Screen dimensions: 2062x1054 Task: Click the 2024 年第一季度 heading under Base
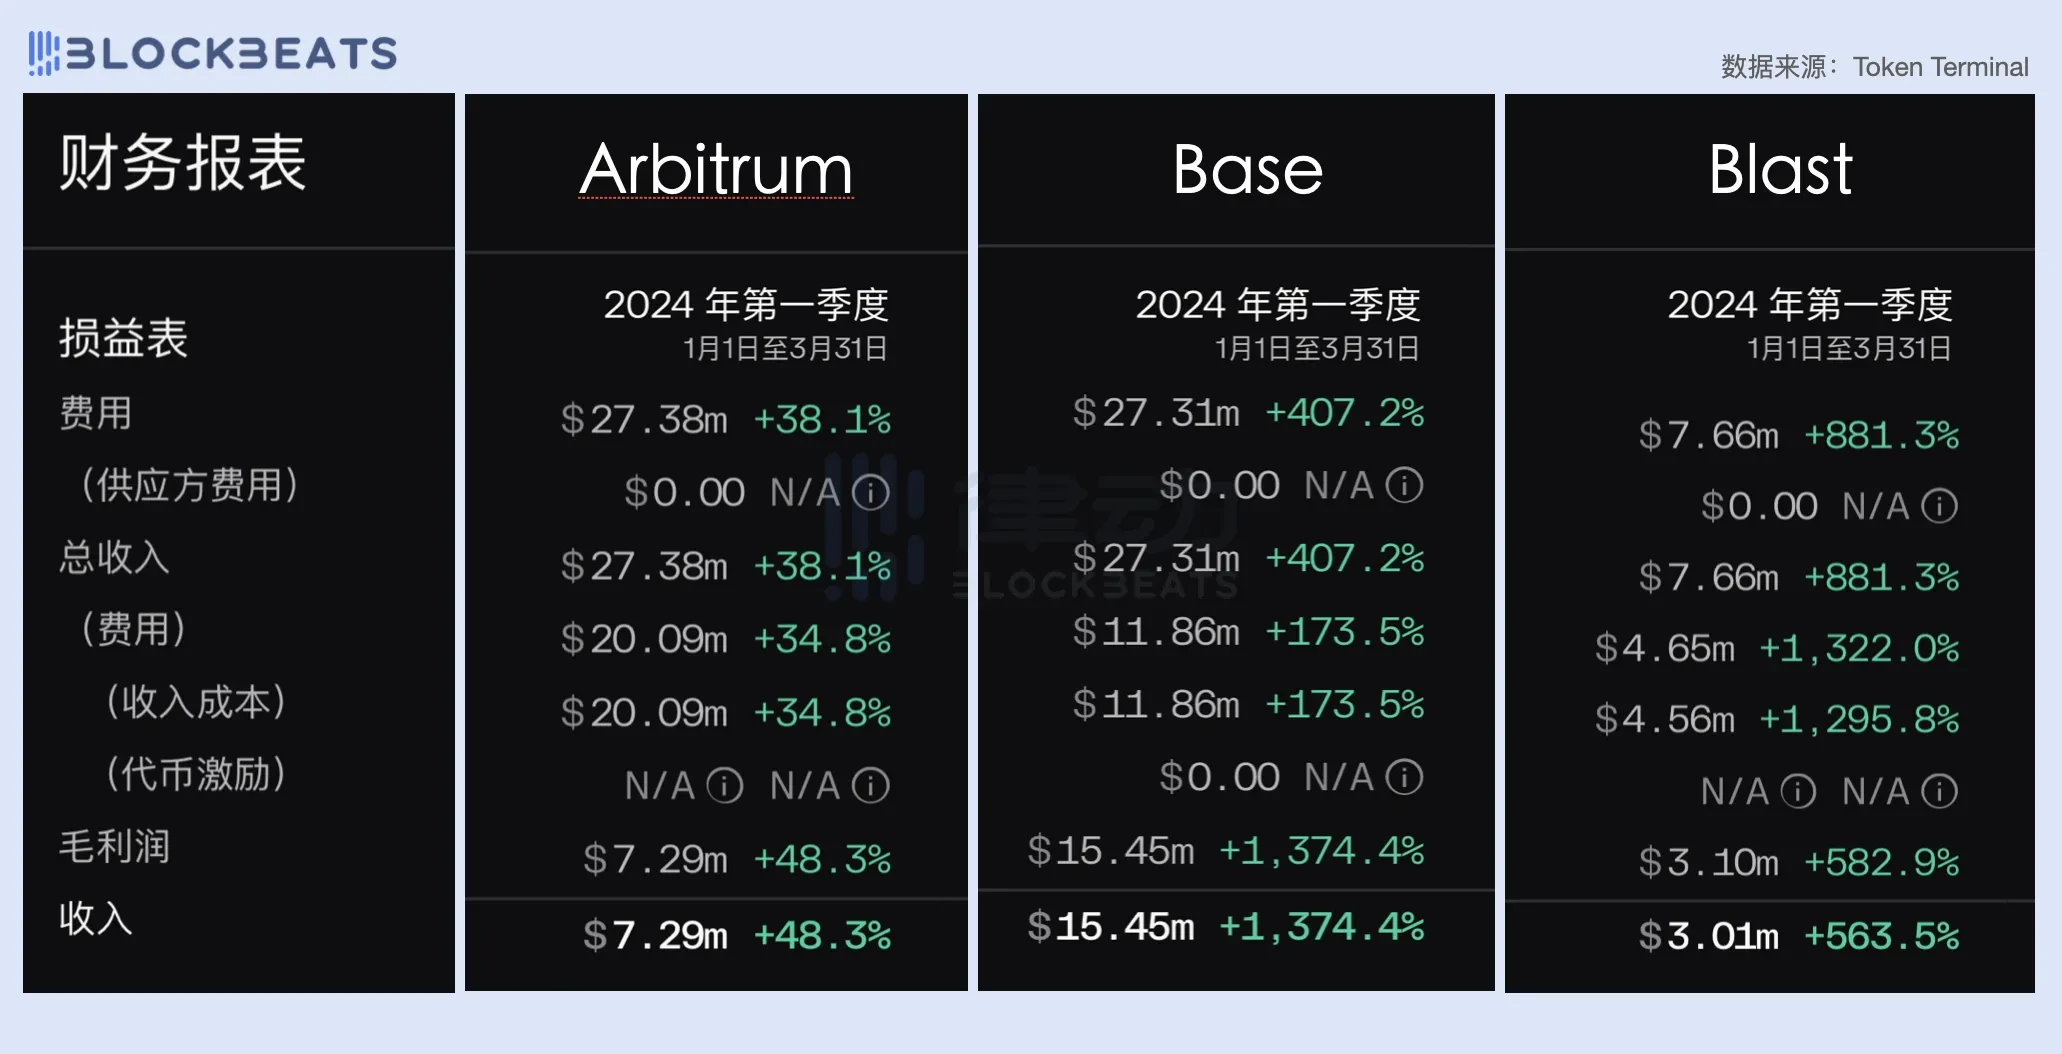pos(1277,305)
